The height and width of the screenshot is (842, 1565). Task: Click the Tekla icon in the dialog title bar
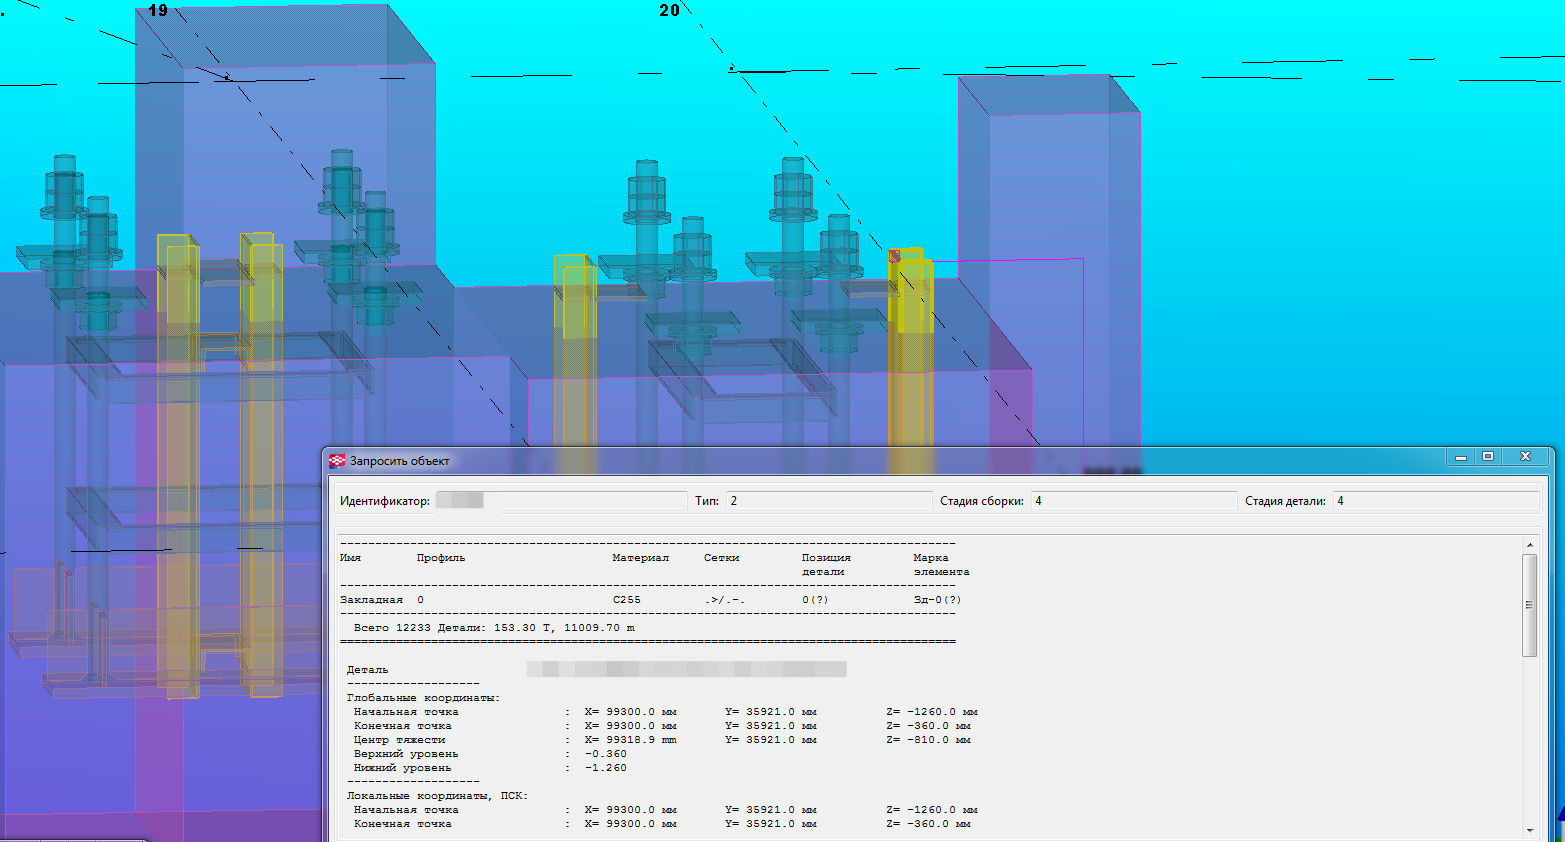click(x=337, y=461)
